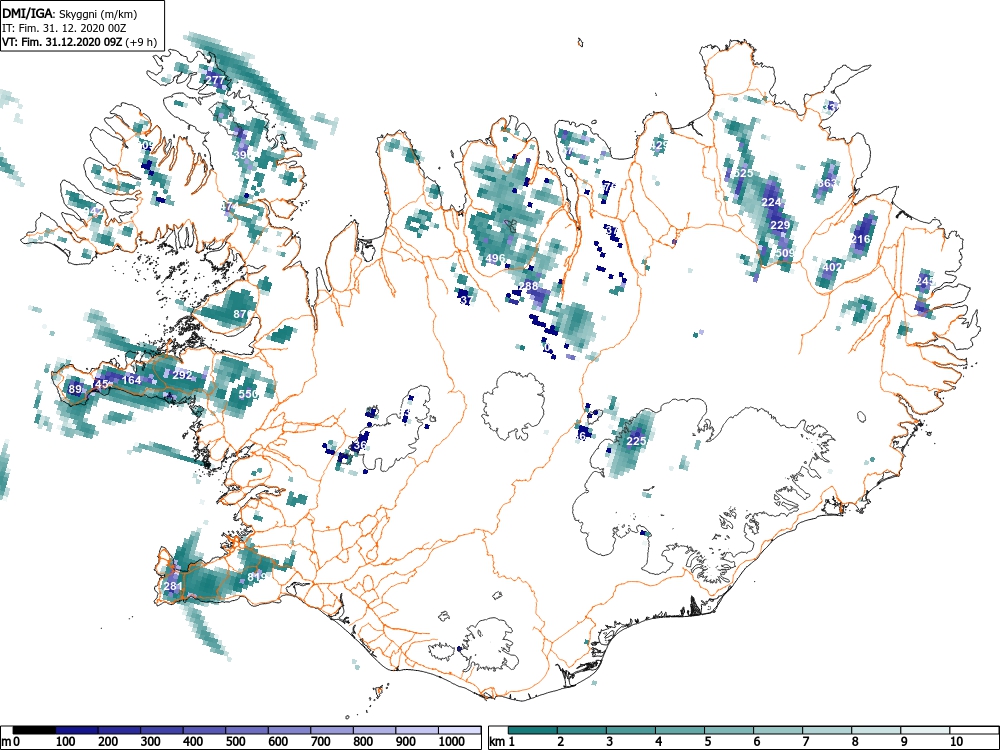Click the dark navy 100–200 m legend swatch
Image resolution: width=1000 pixels, height=750 pixels.
[77, 730]
